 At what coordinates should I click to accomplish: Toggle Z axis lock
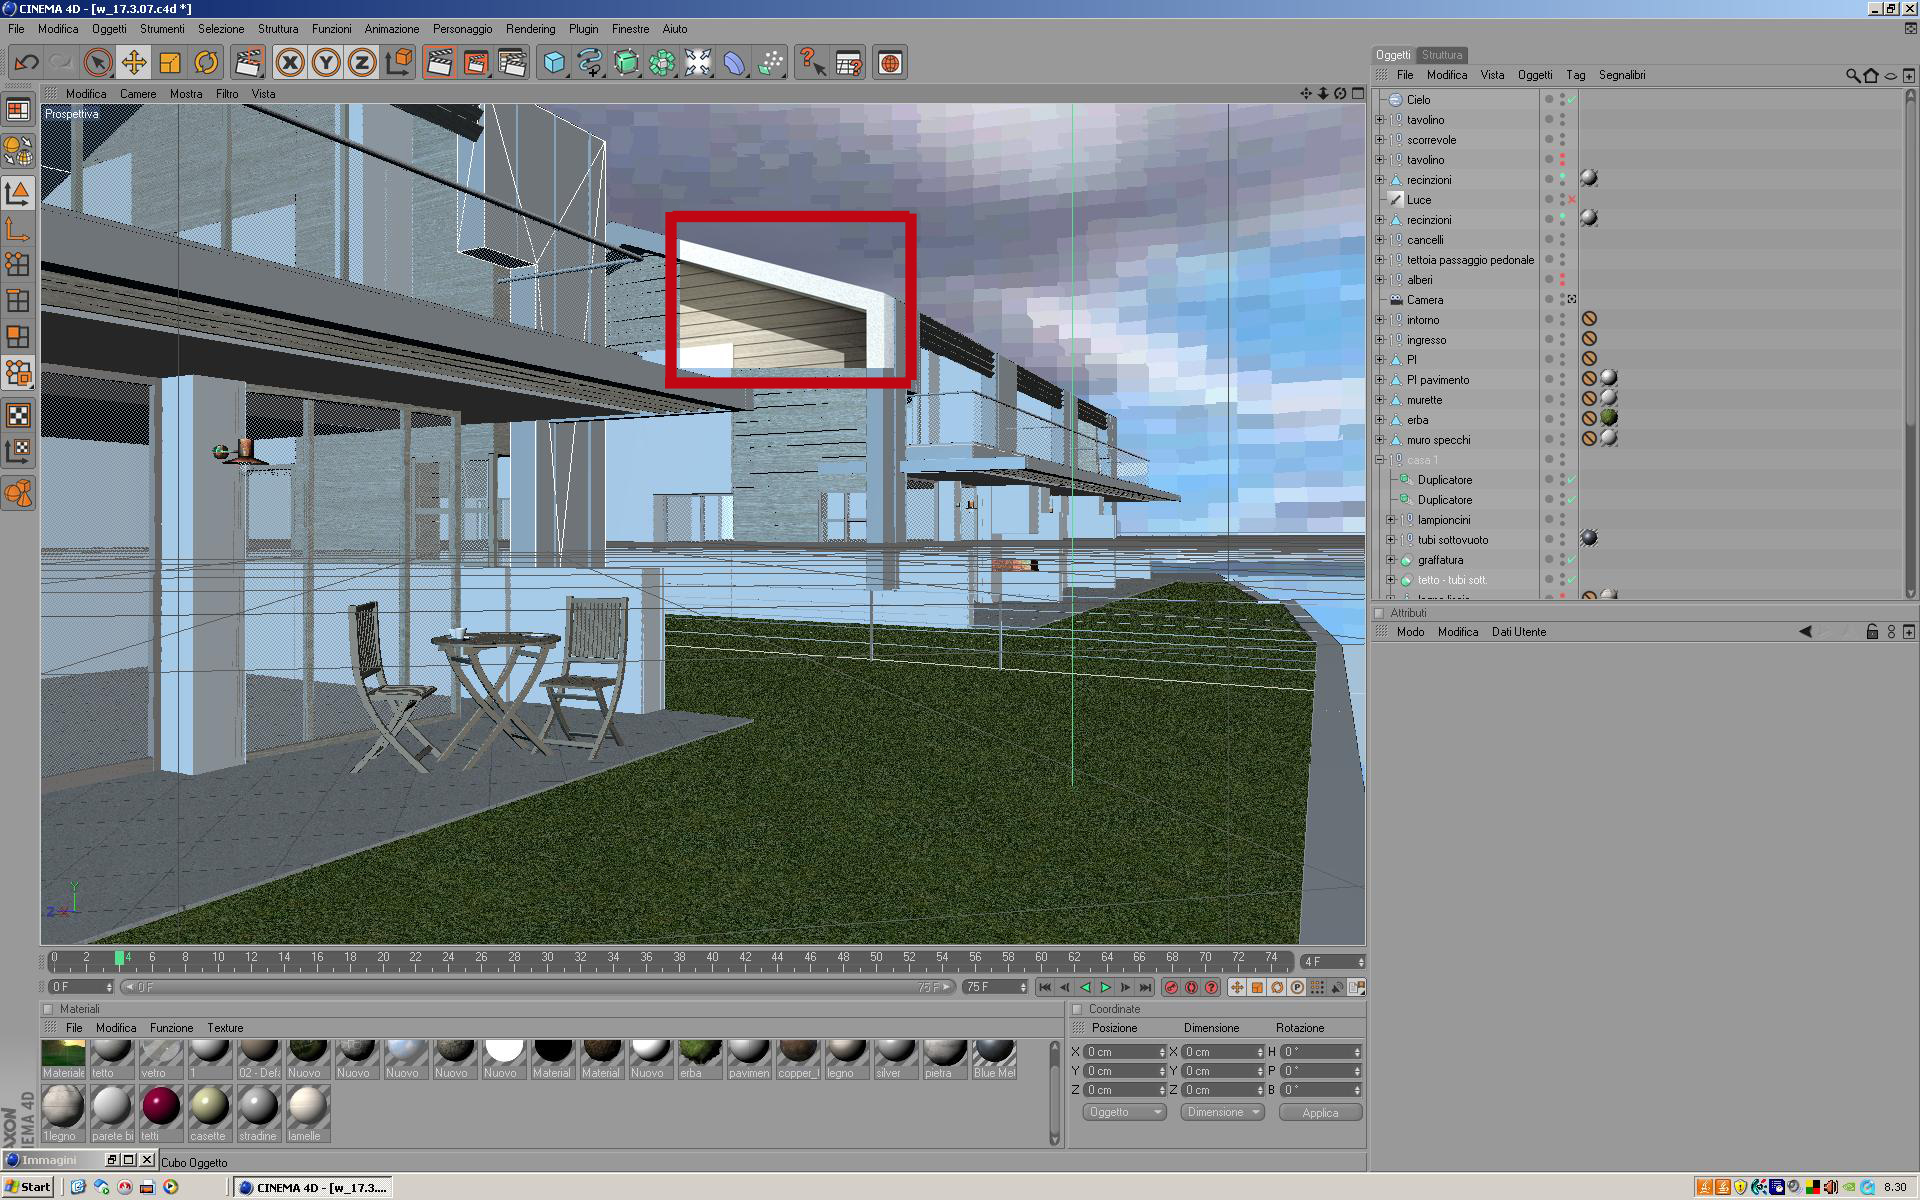click(x=362, y=63)
